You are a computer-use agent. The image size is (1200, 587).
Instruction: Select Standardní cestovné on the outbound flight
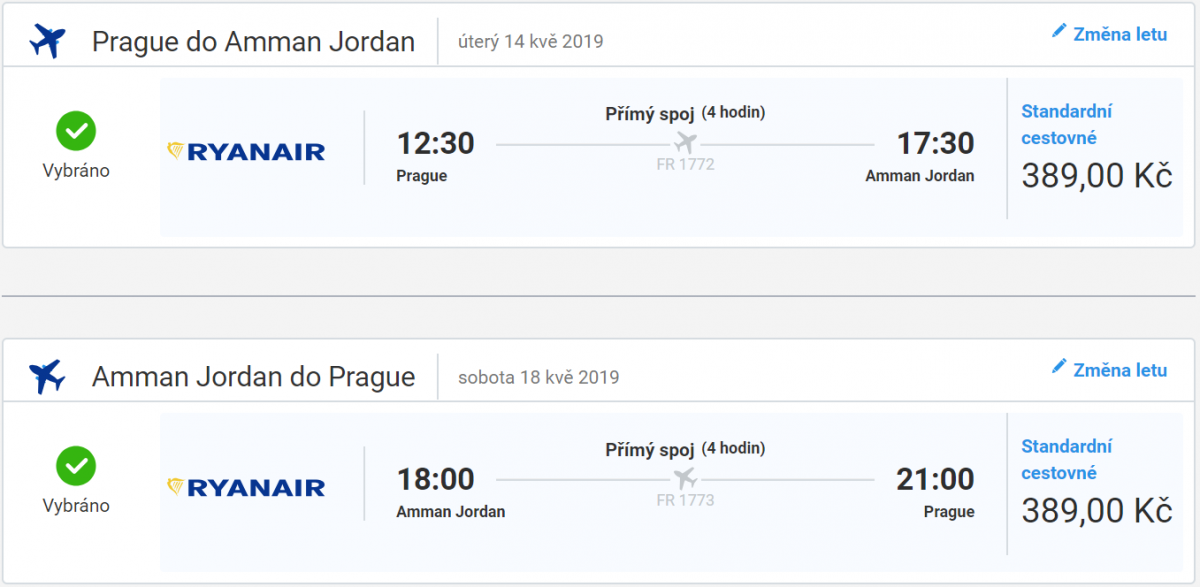click(x=1066, y=125)
